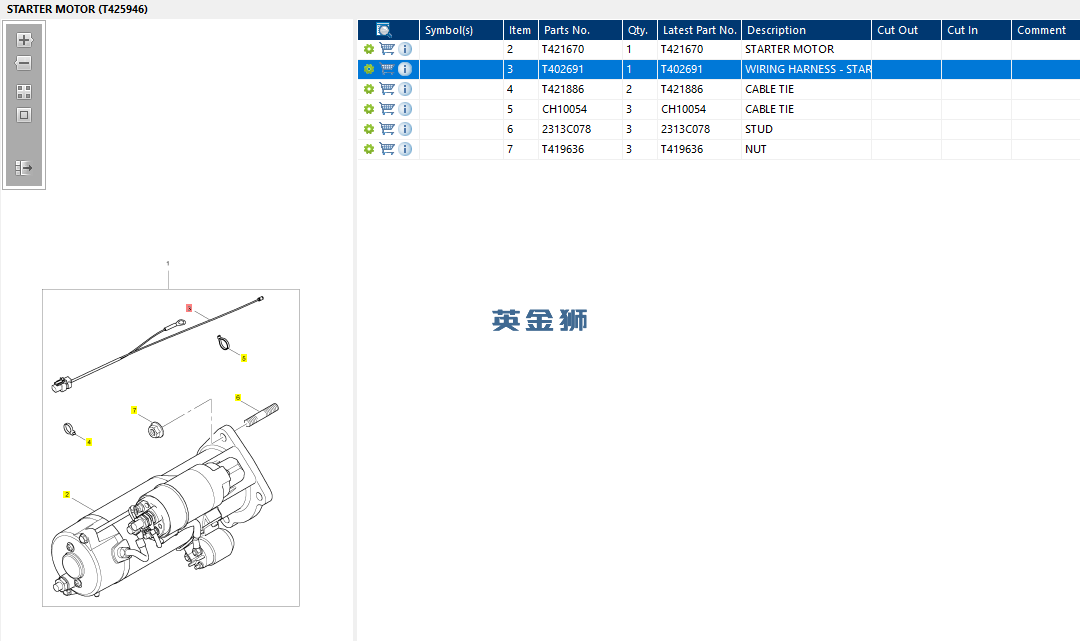Image resolution: width=1080 pixels, height=641 pixels.
Task: Click callout 2 on the starter motor diagram
Action: pyautogui.click(x=67, y=494)
